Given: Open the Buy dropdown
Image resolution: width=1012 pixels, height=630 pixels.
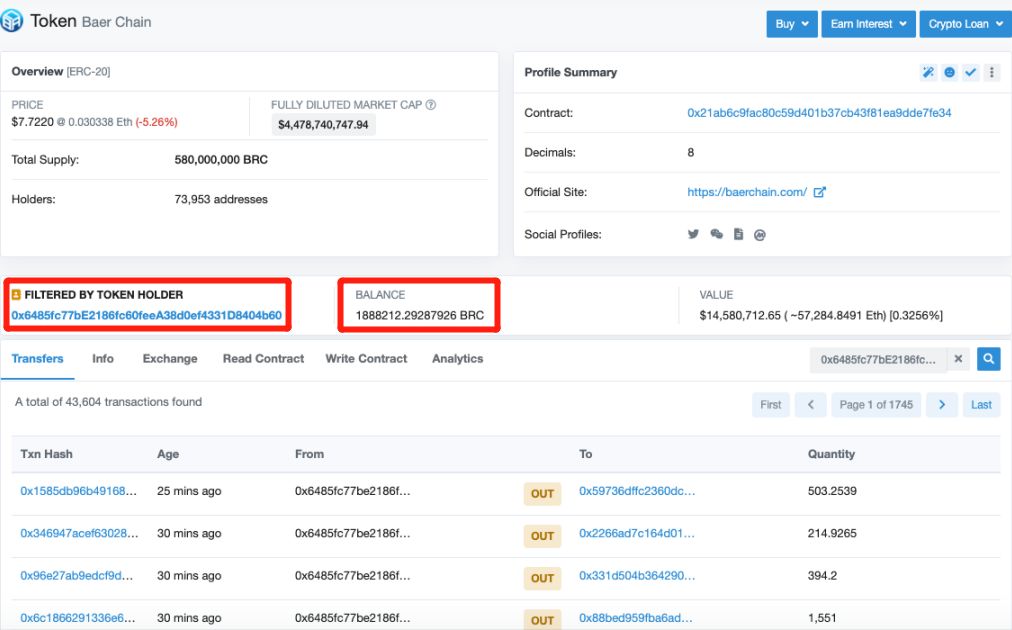Looking at the screenshot, I should (x=792, y=24).
